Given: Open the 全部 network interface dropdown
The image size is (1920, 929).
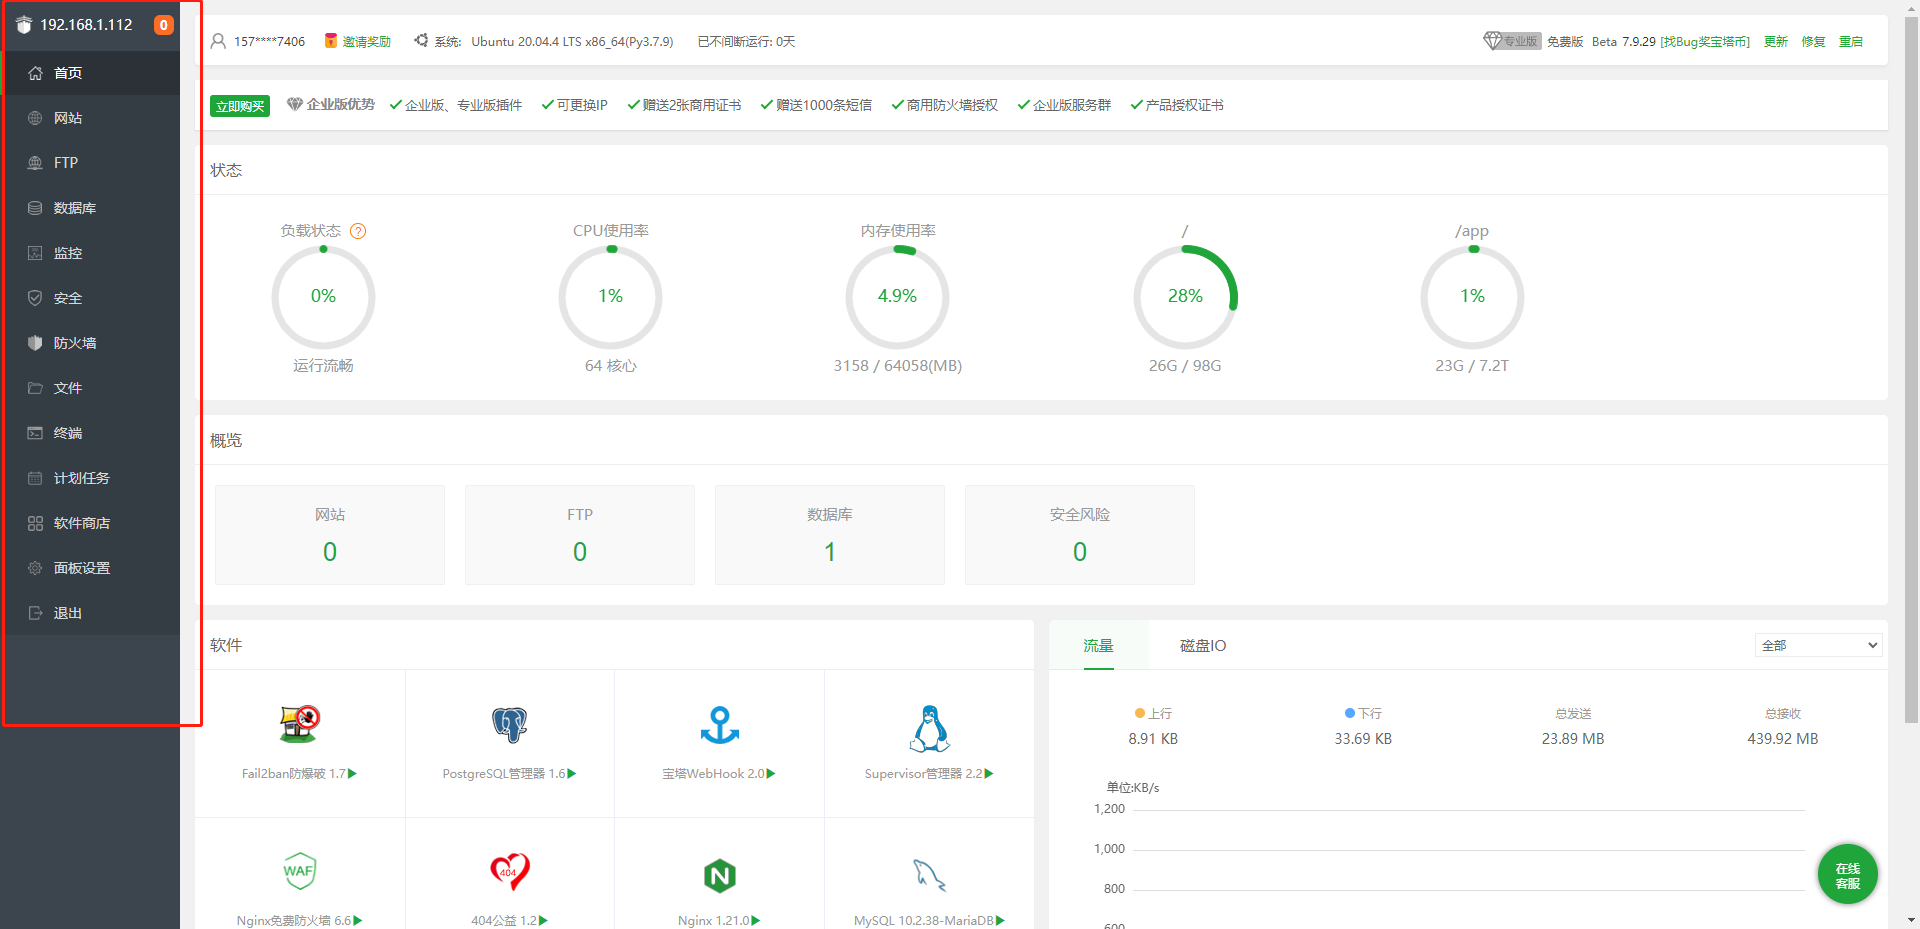Looking at the screenshot, I should coord(1819,645).
